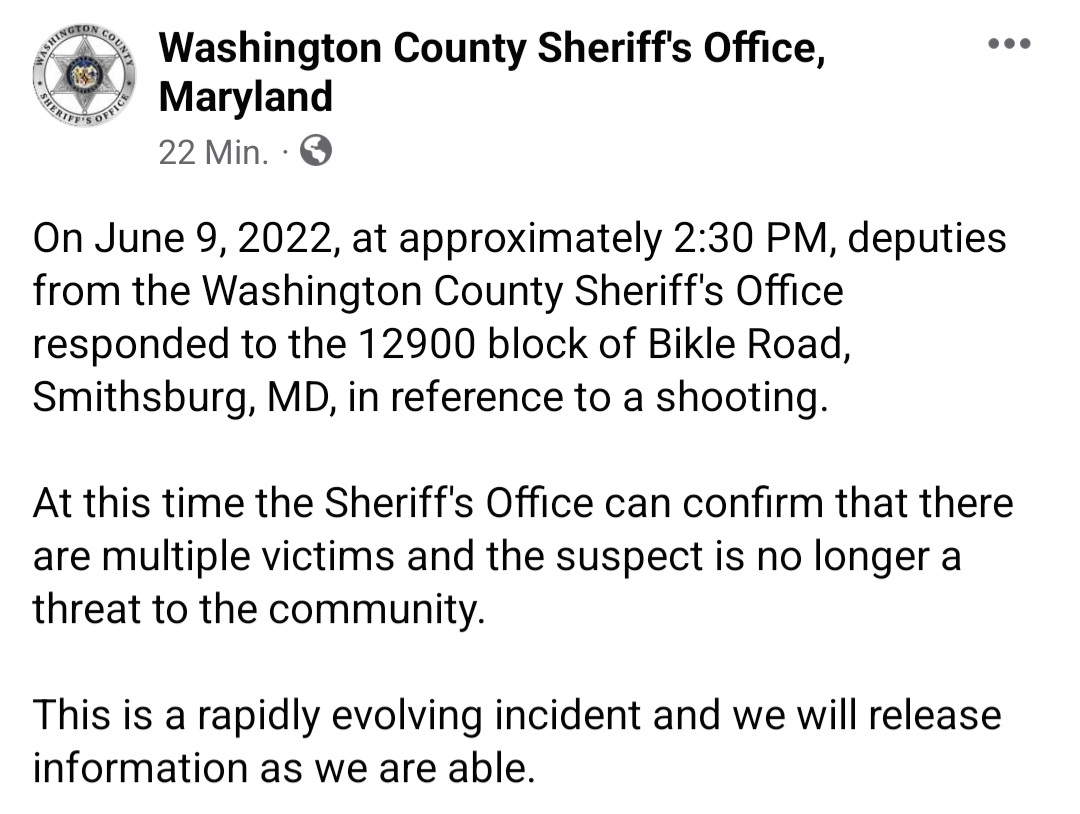Select the 'June 9, 2022' date text
Viewport: 1080px width, 814px height.
point(217,240)
